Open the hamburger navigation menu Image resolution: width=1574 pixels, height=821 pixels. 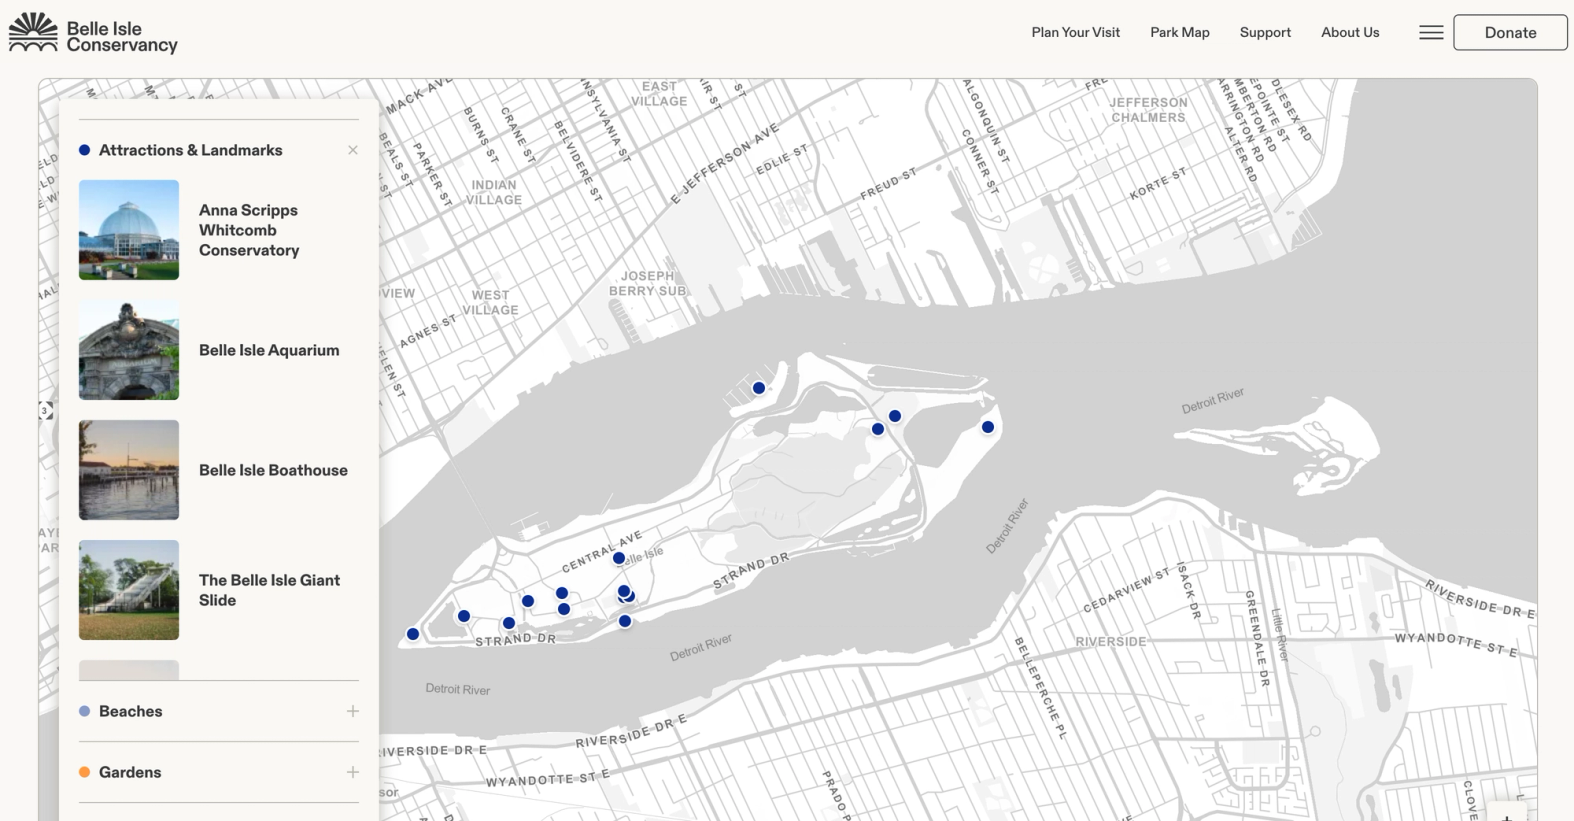pos(1431,32)
